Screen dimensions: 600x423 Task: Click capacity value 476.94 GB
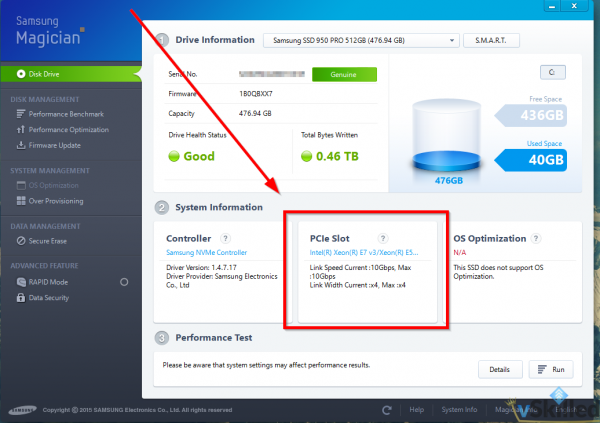[x=255, y=114]
